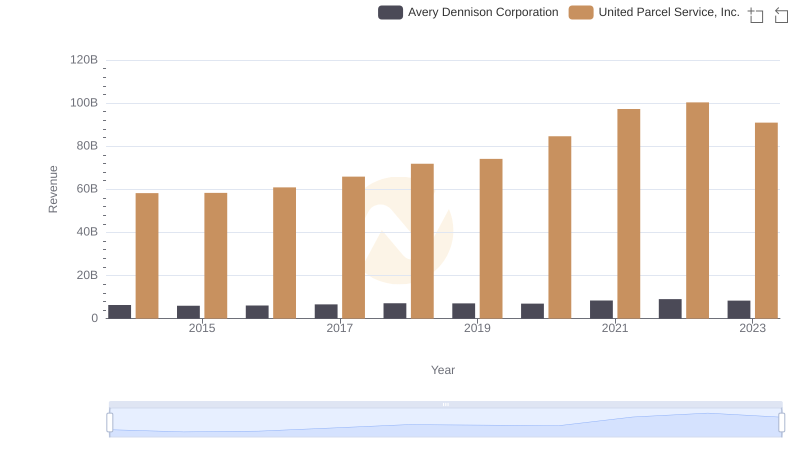This screenshot has width=800, height=461.
Task: Click the zoom area select icon
Action: click(756, 15)
